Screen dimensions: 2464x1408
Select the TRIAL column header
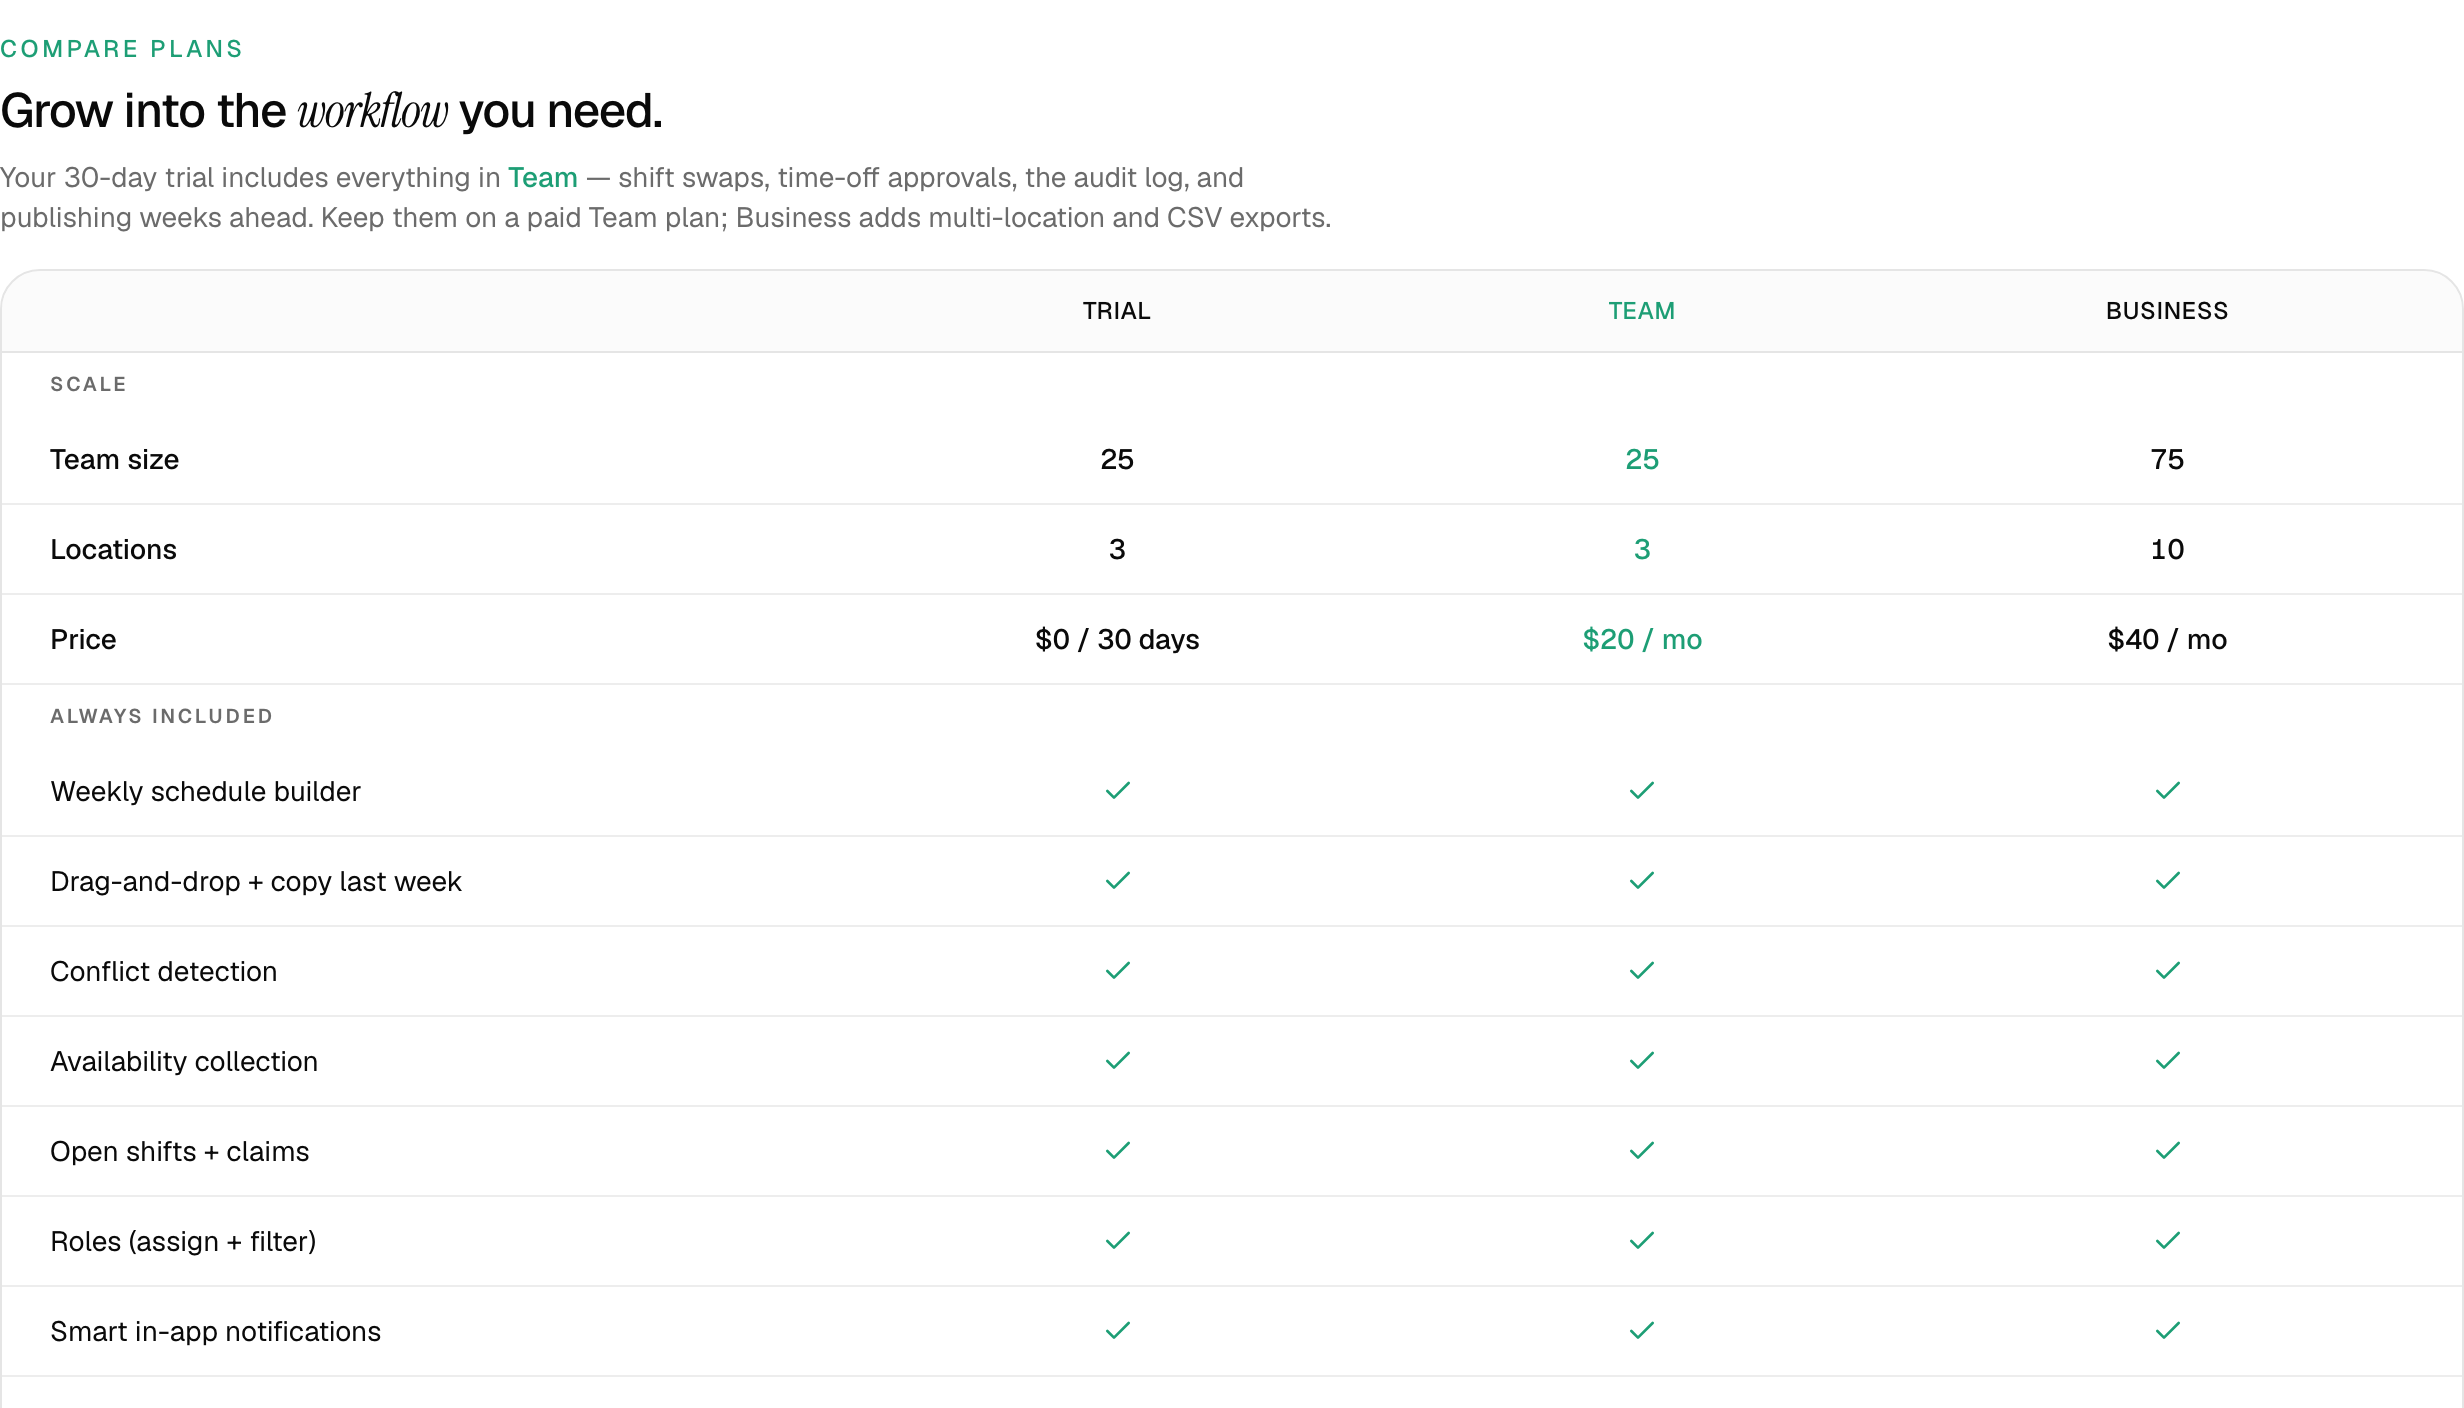point(1117,311)
